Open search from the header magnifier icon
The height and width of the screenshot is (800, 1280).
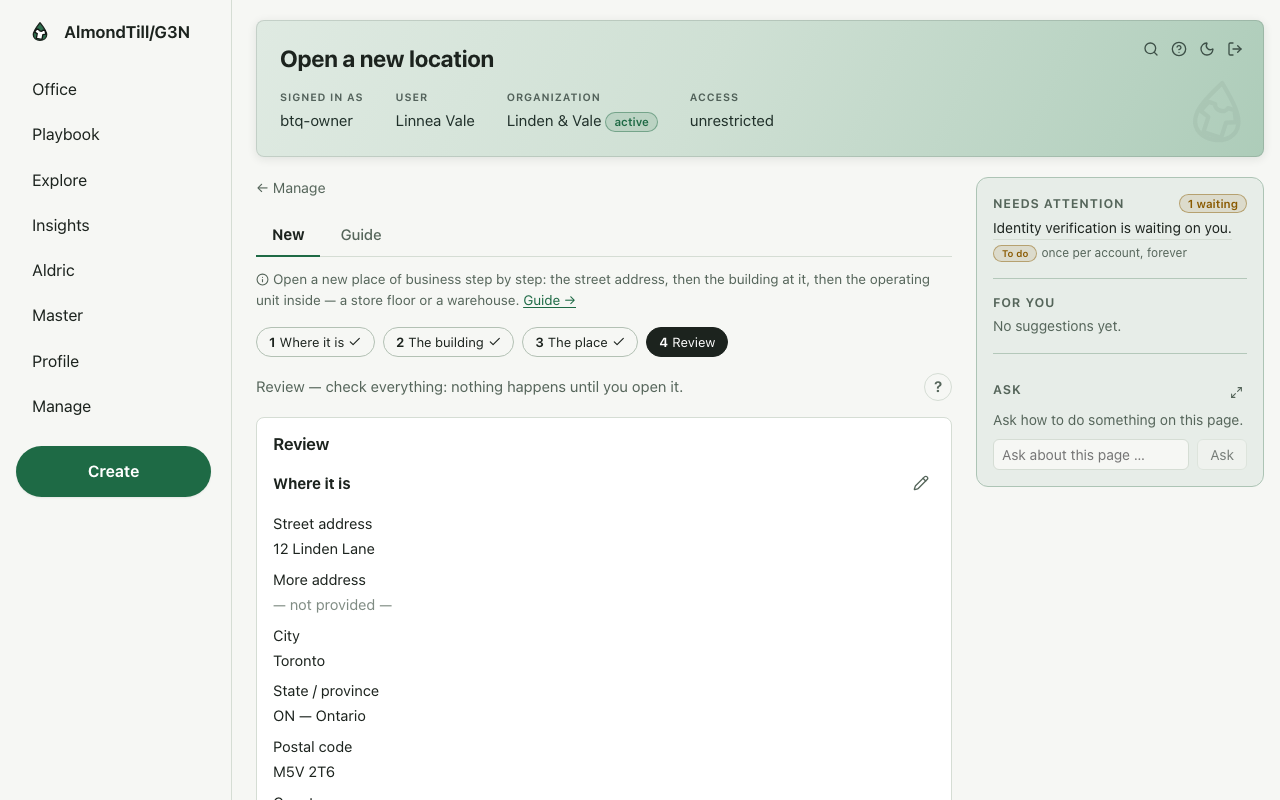click(1151, 49)
